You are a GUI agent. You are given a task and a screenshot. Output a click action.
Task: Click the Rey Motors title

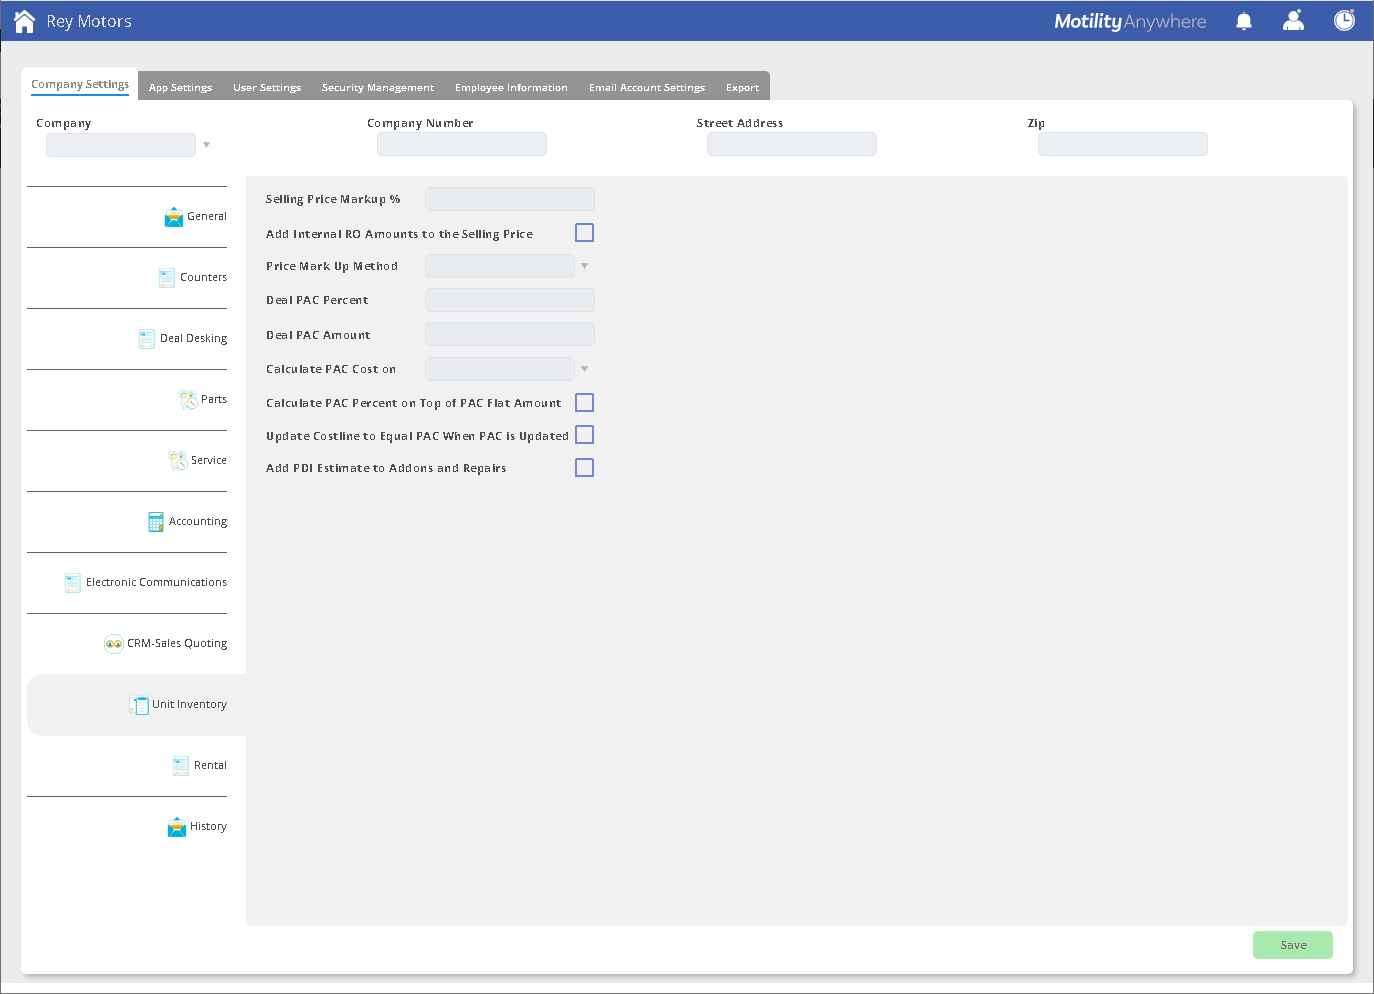89,21
